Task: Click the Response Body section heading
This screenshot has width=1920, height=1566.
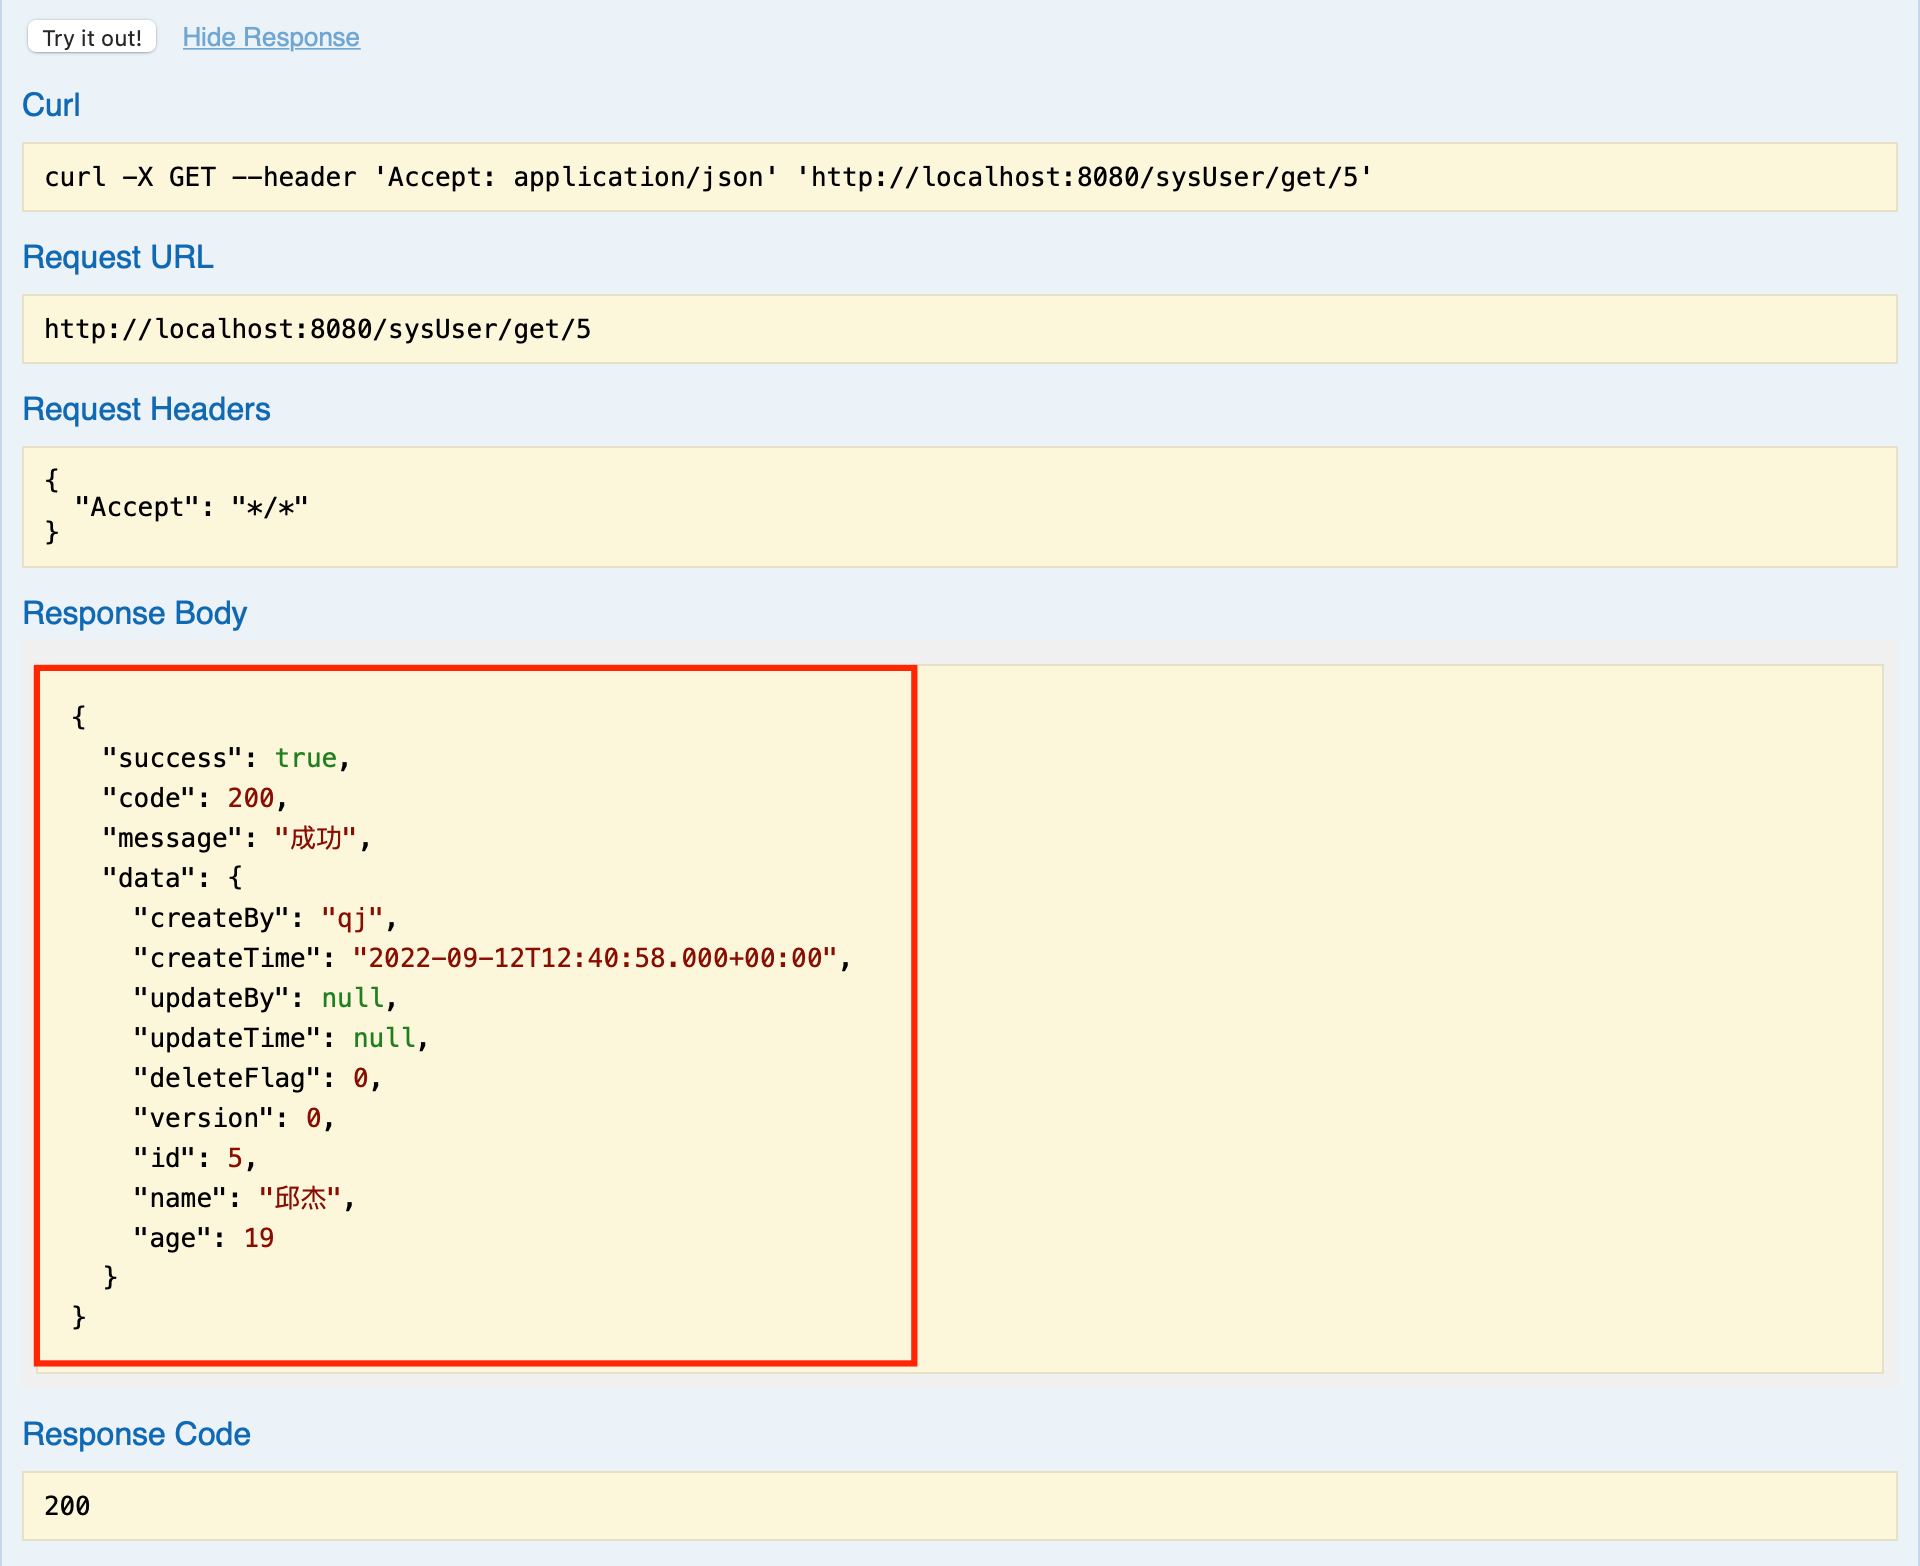Action: [134, 613]
